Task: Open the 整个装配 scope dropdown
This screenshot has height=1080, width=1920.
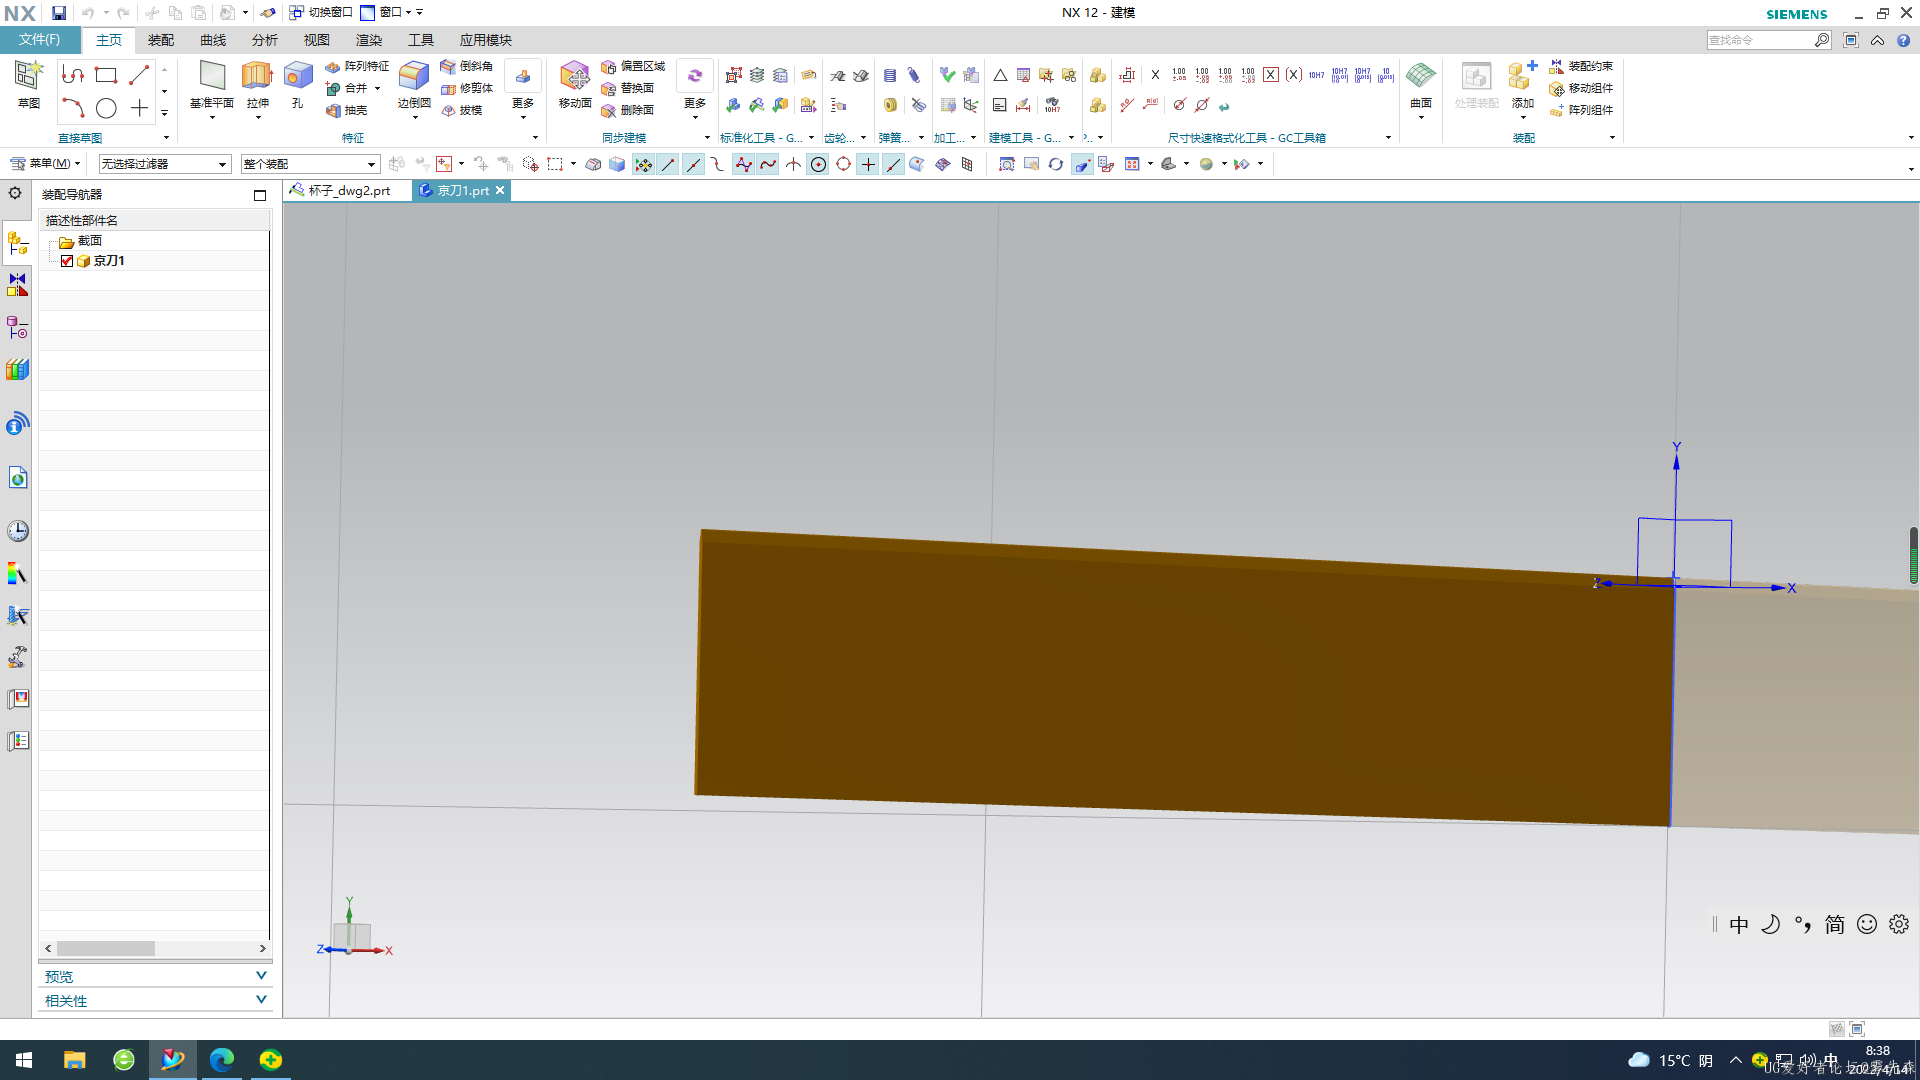Action: coord(310,164)
